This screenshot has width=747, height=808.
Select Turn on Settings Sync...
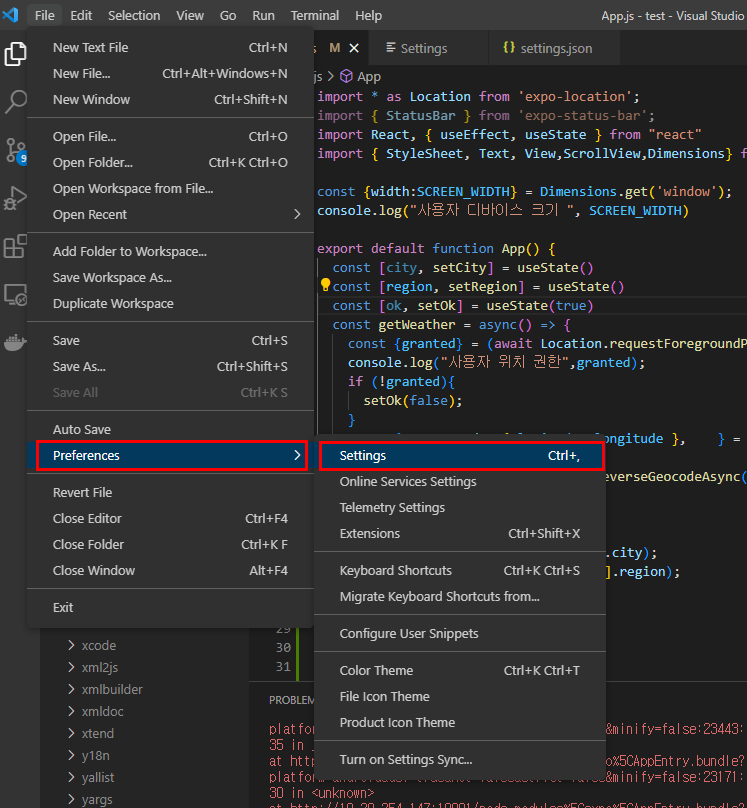tap(460, 760)
